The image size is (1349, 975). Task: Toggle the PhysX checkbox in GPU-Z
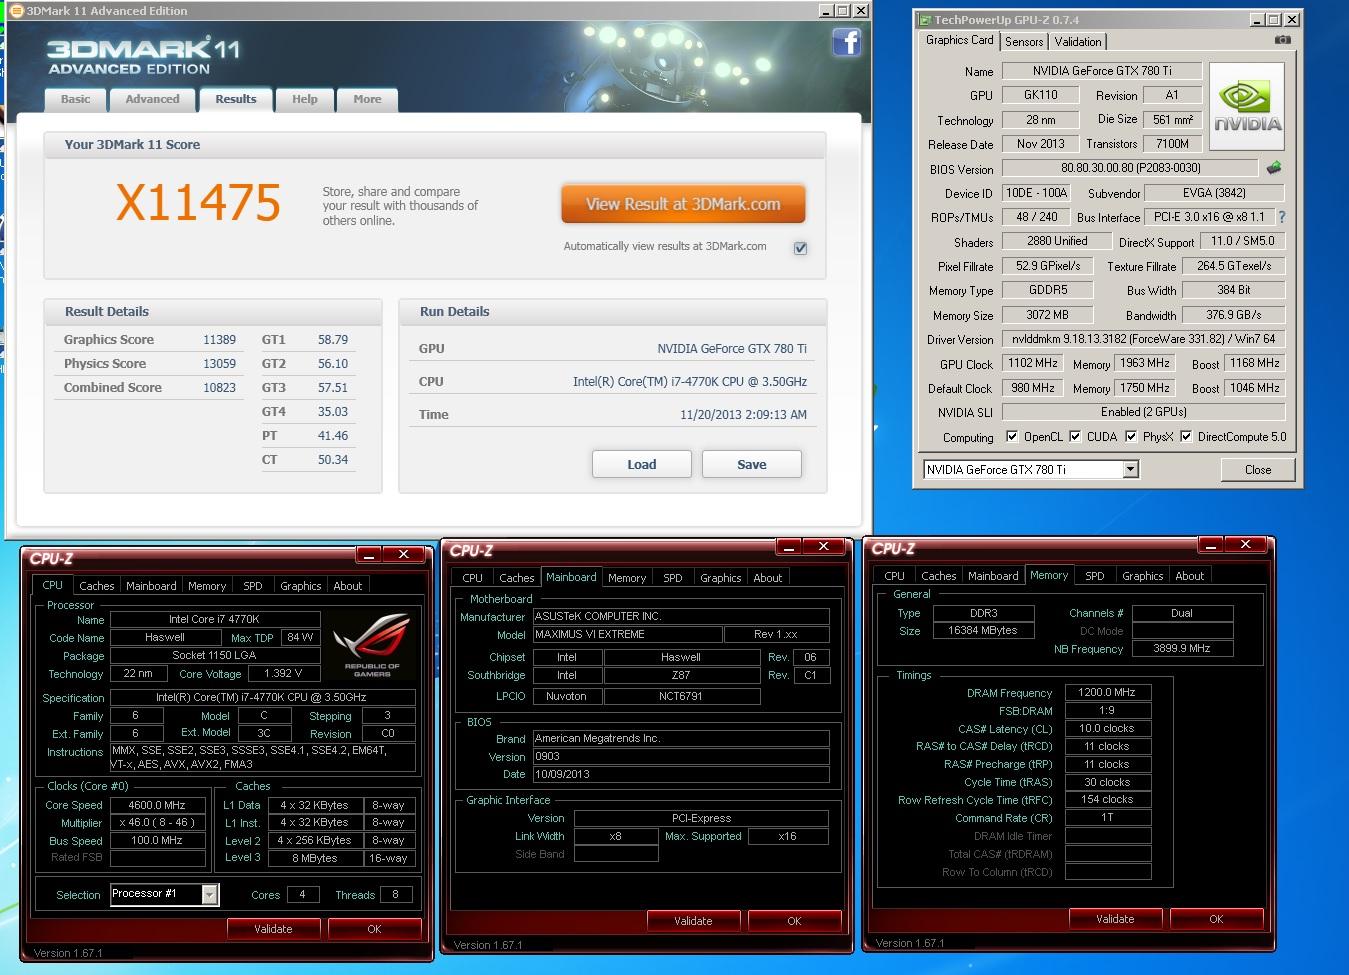click(1131, 436)
